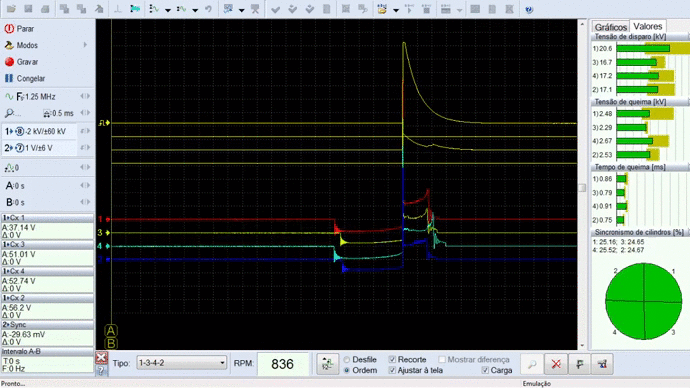Toggle the Ajustar à tela checkbox

tap(392, 370)
